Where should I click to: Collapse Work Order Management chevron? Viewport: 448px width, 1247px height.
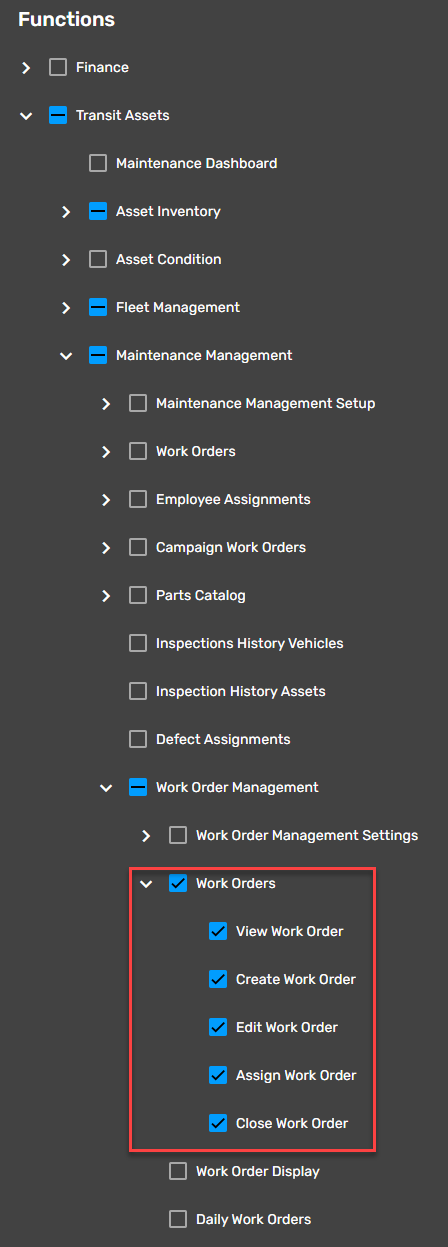pyautogui.click(x=106, y=787)
